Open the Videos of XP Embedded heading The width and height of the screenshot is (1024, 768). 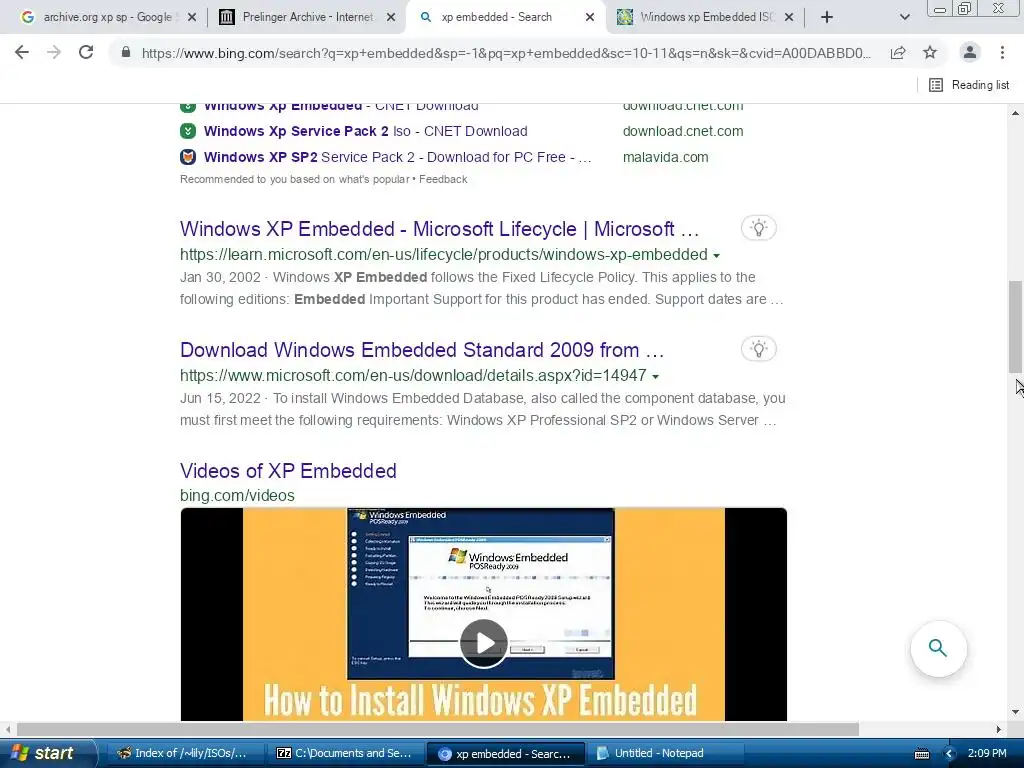click(x=288, y=471)
